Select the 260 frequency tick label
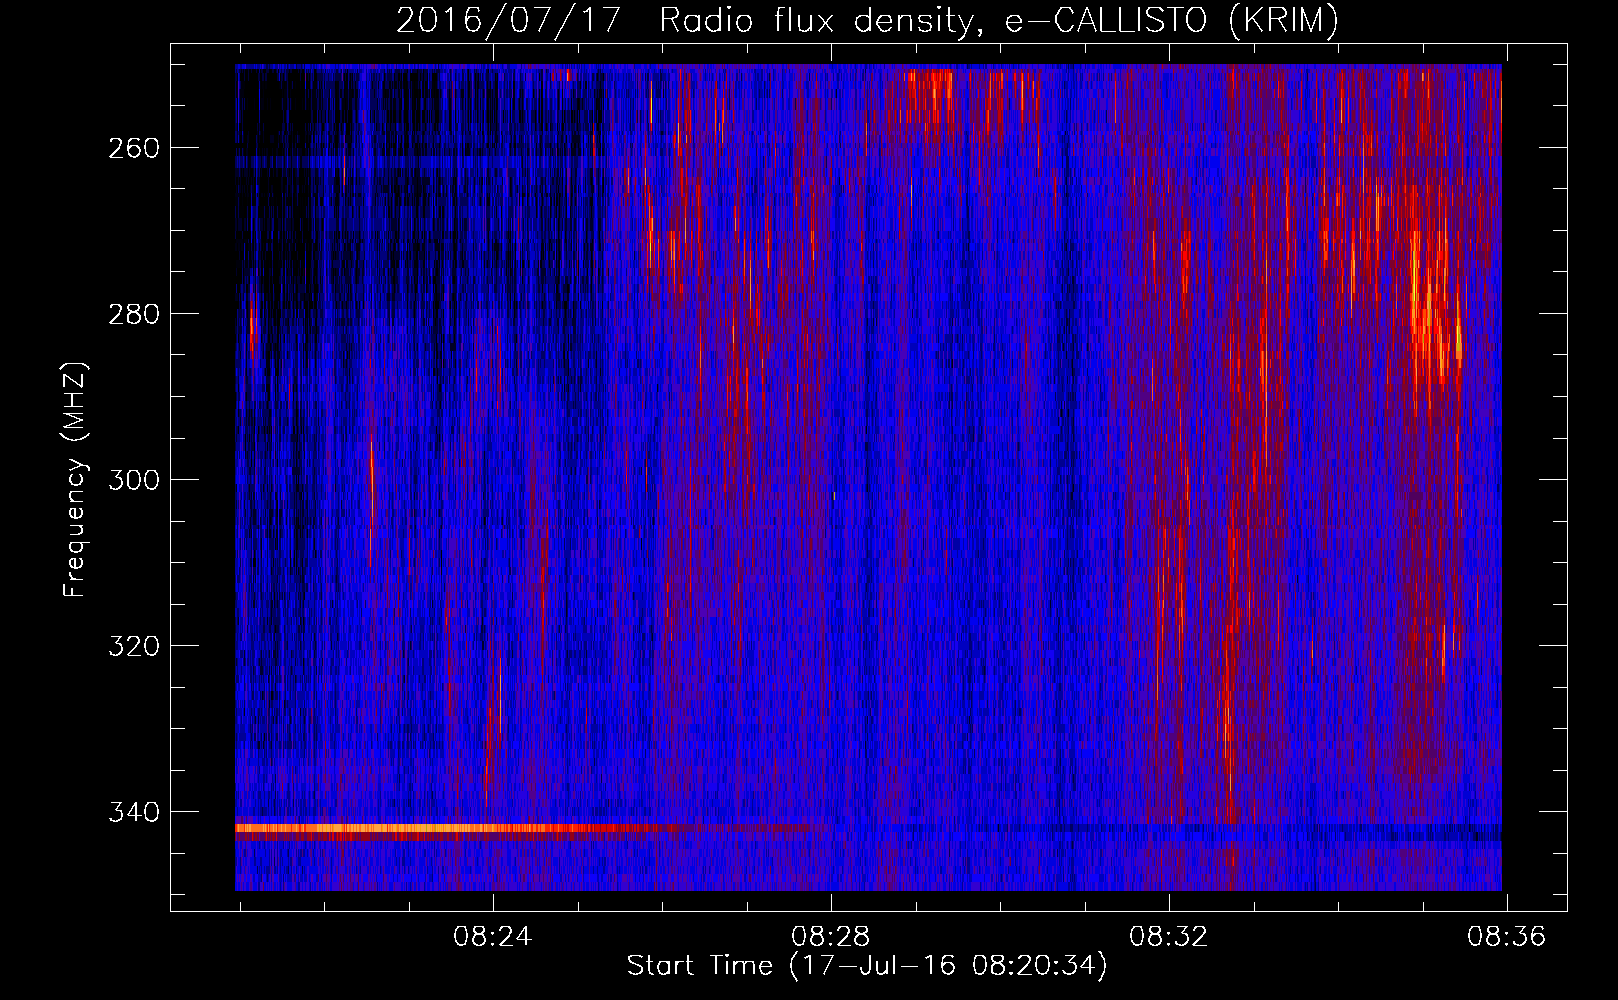This screenshot has width=1618, height=1000. pos(132,148)
